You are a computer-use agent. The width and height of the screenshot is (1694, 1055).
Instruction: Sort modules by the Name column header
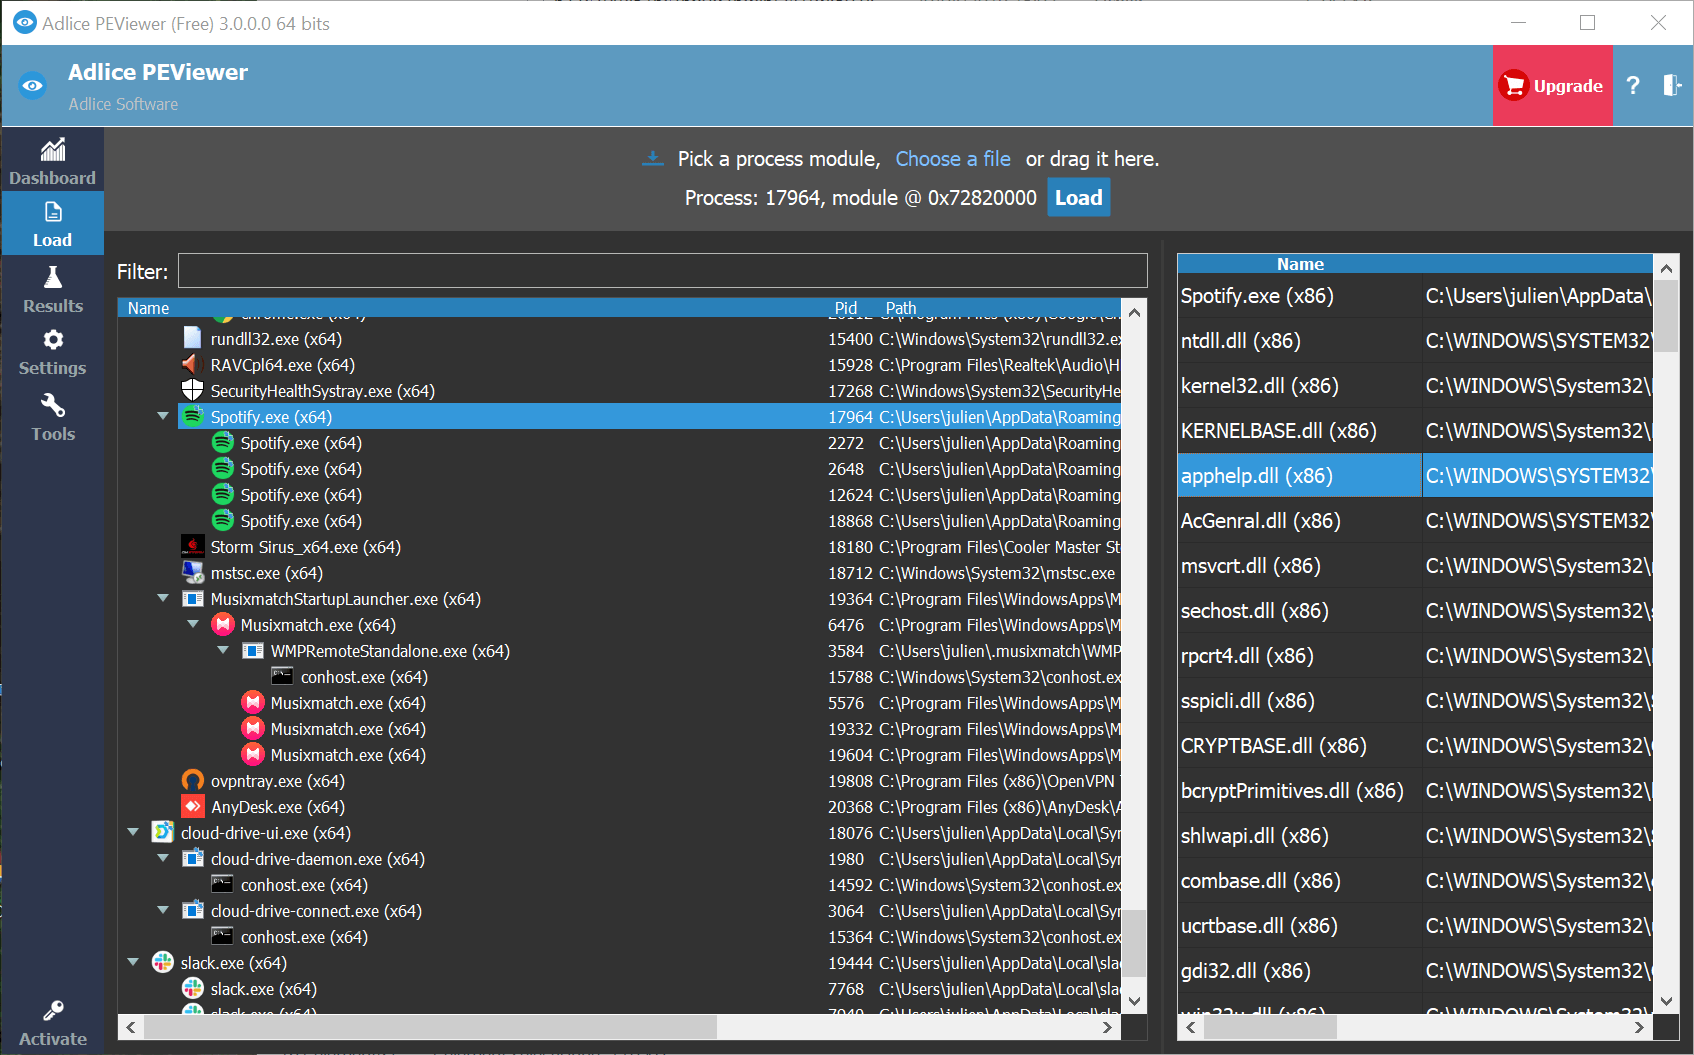click(1299, 264)
